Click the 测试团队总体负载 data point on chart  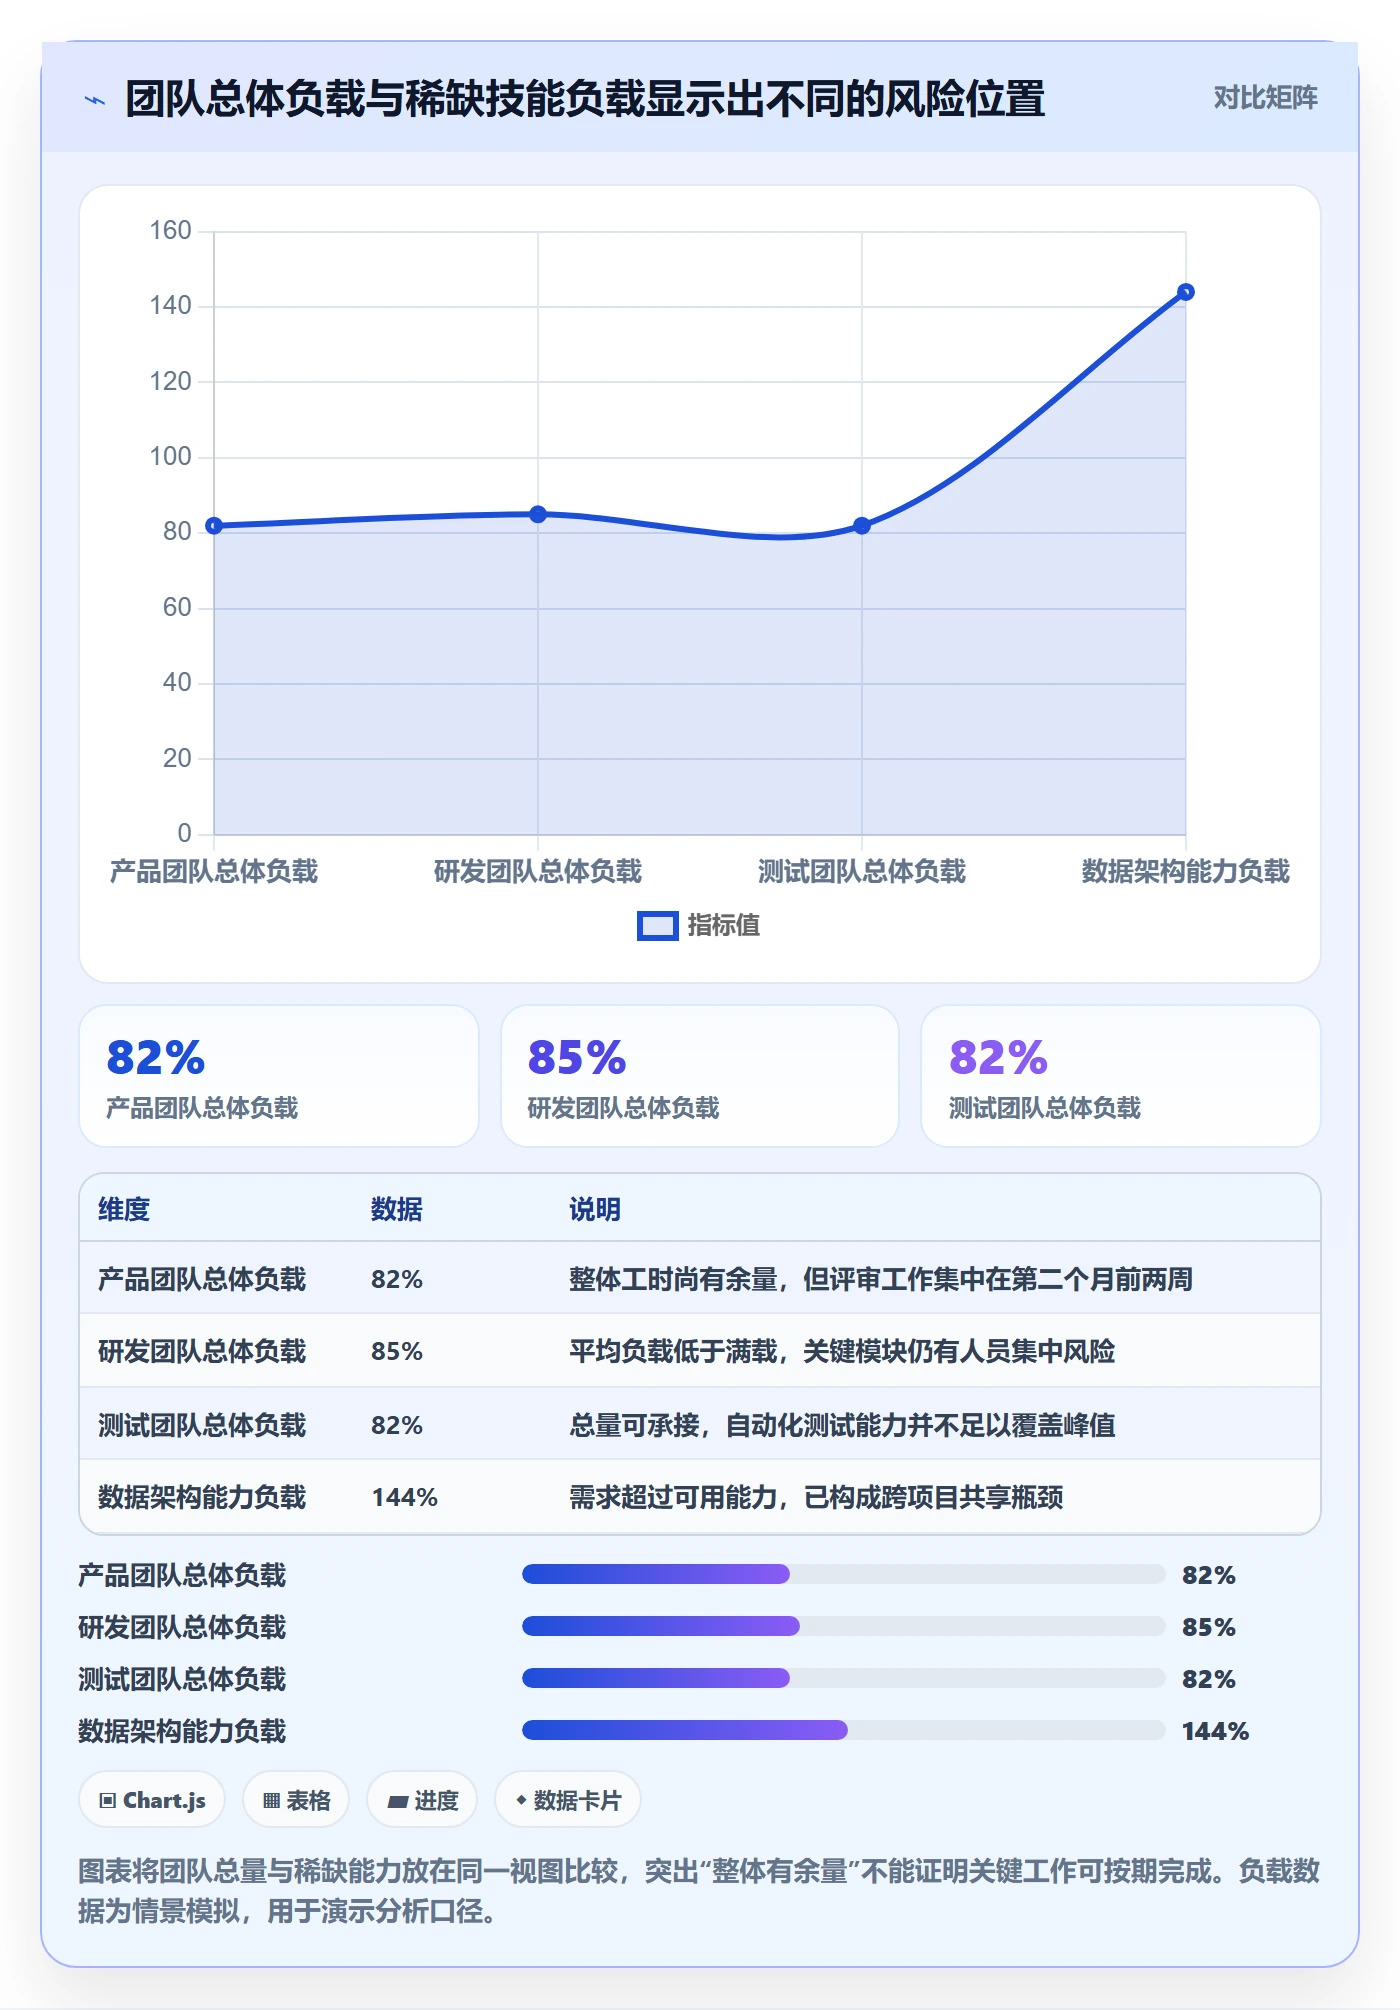pyautogui.click(x=862, y=526)
